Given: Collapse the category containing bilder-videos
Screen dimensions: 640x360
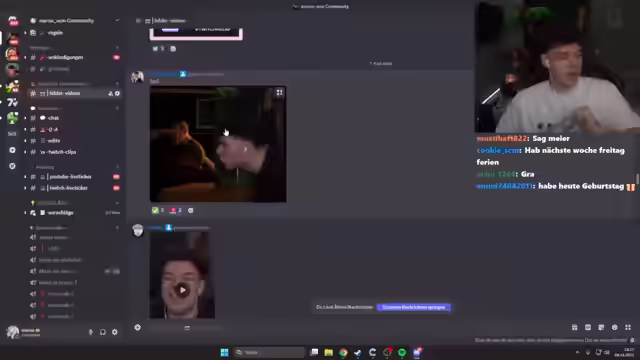Looking at the screenshot, I should pyautogui.click(x=60, y=84).
